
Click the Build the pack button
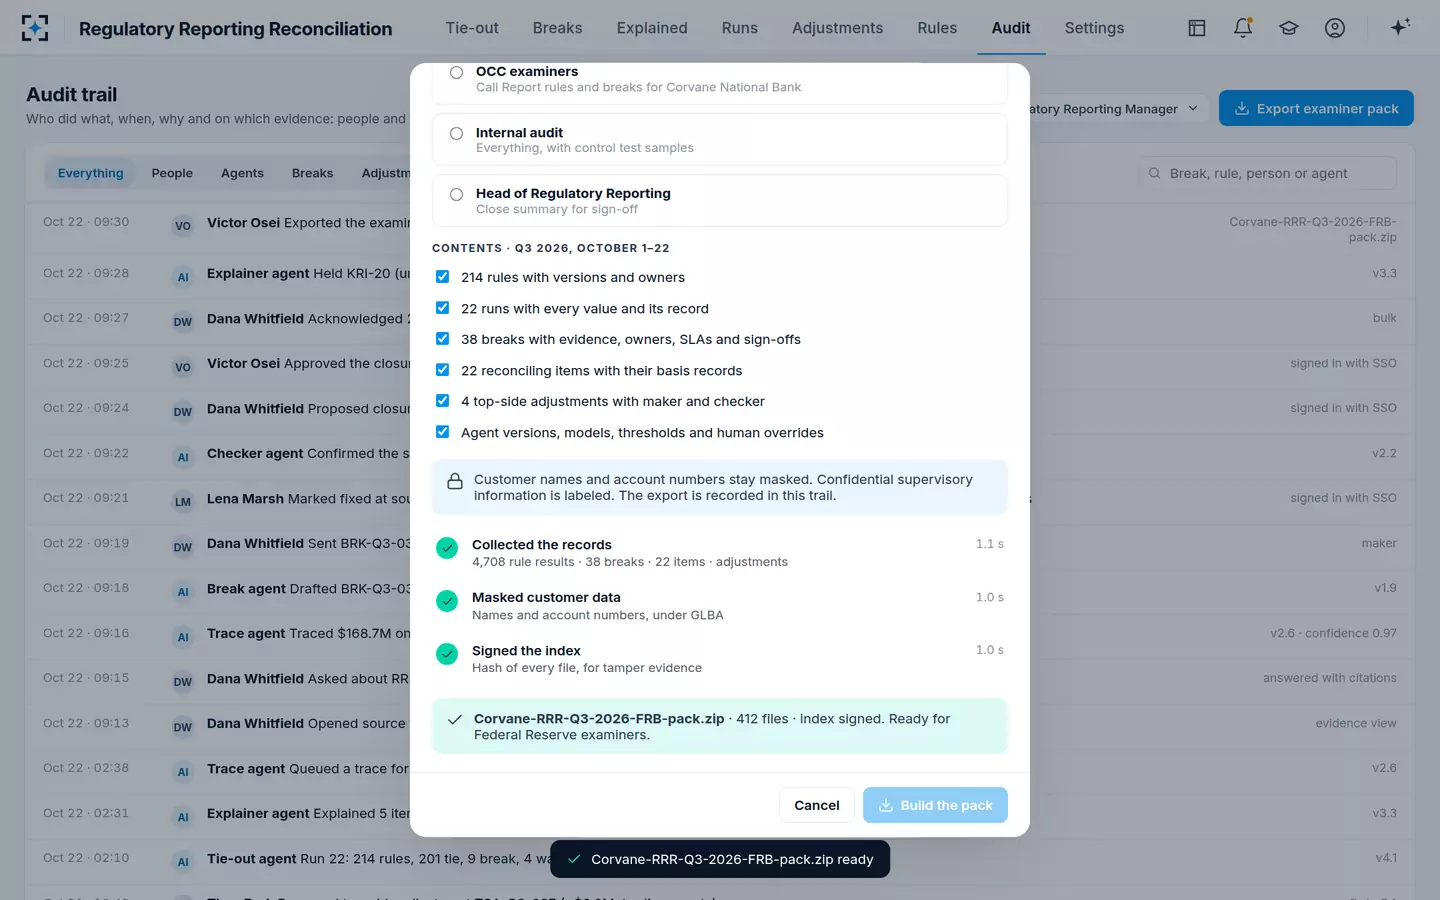(x=935, y=805)
